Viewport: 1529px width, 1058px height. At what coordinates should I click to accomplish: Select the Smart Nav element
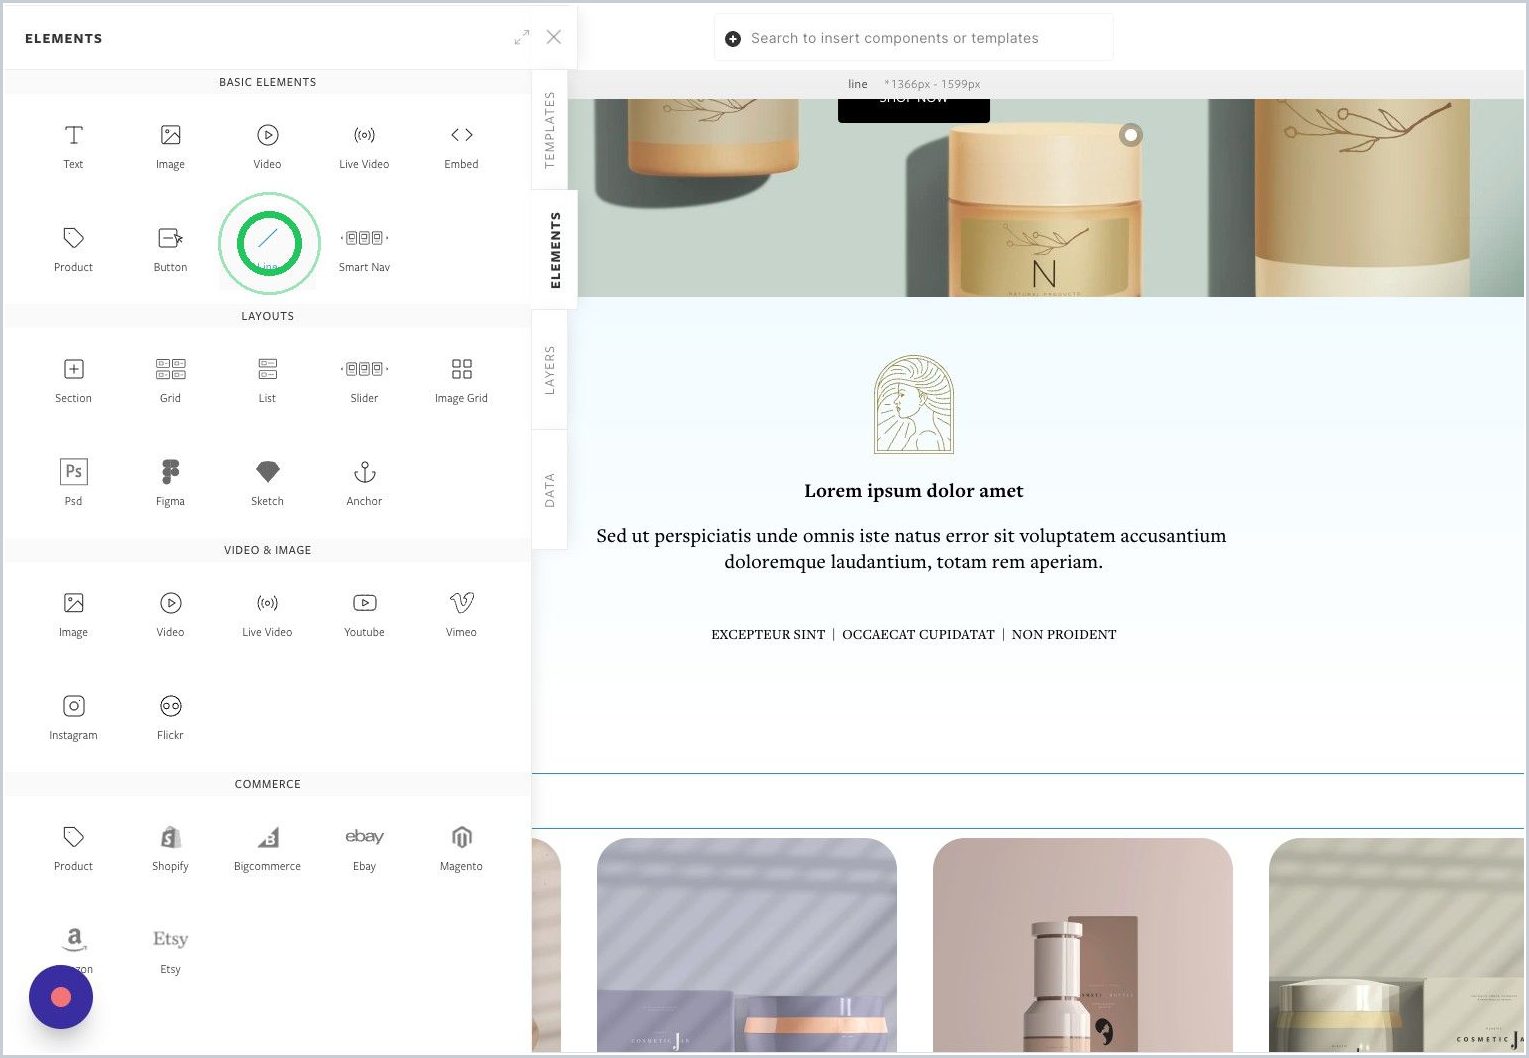pos(364,249)
